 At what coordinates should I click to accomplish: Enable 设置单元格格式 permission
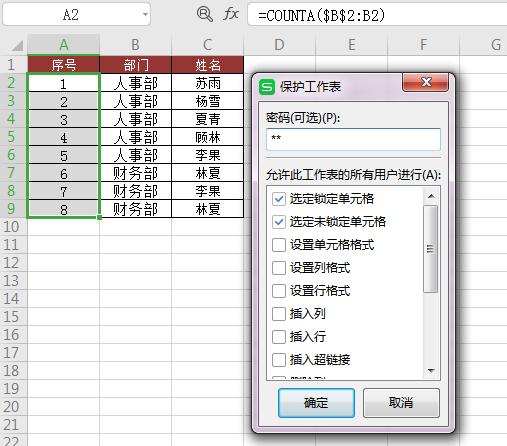[279, 245]
